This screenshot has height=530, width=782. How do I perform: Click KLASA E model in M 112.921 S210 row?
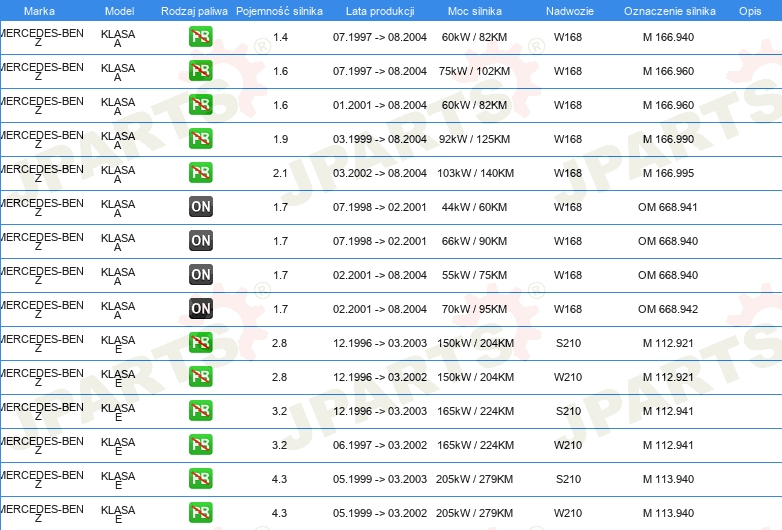click(118, 345)
